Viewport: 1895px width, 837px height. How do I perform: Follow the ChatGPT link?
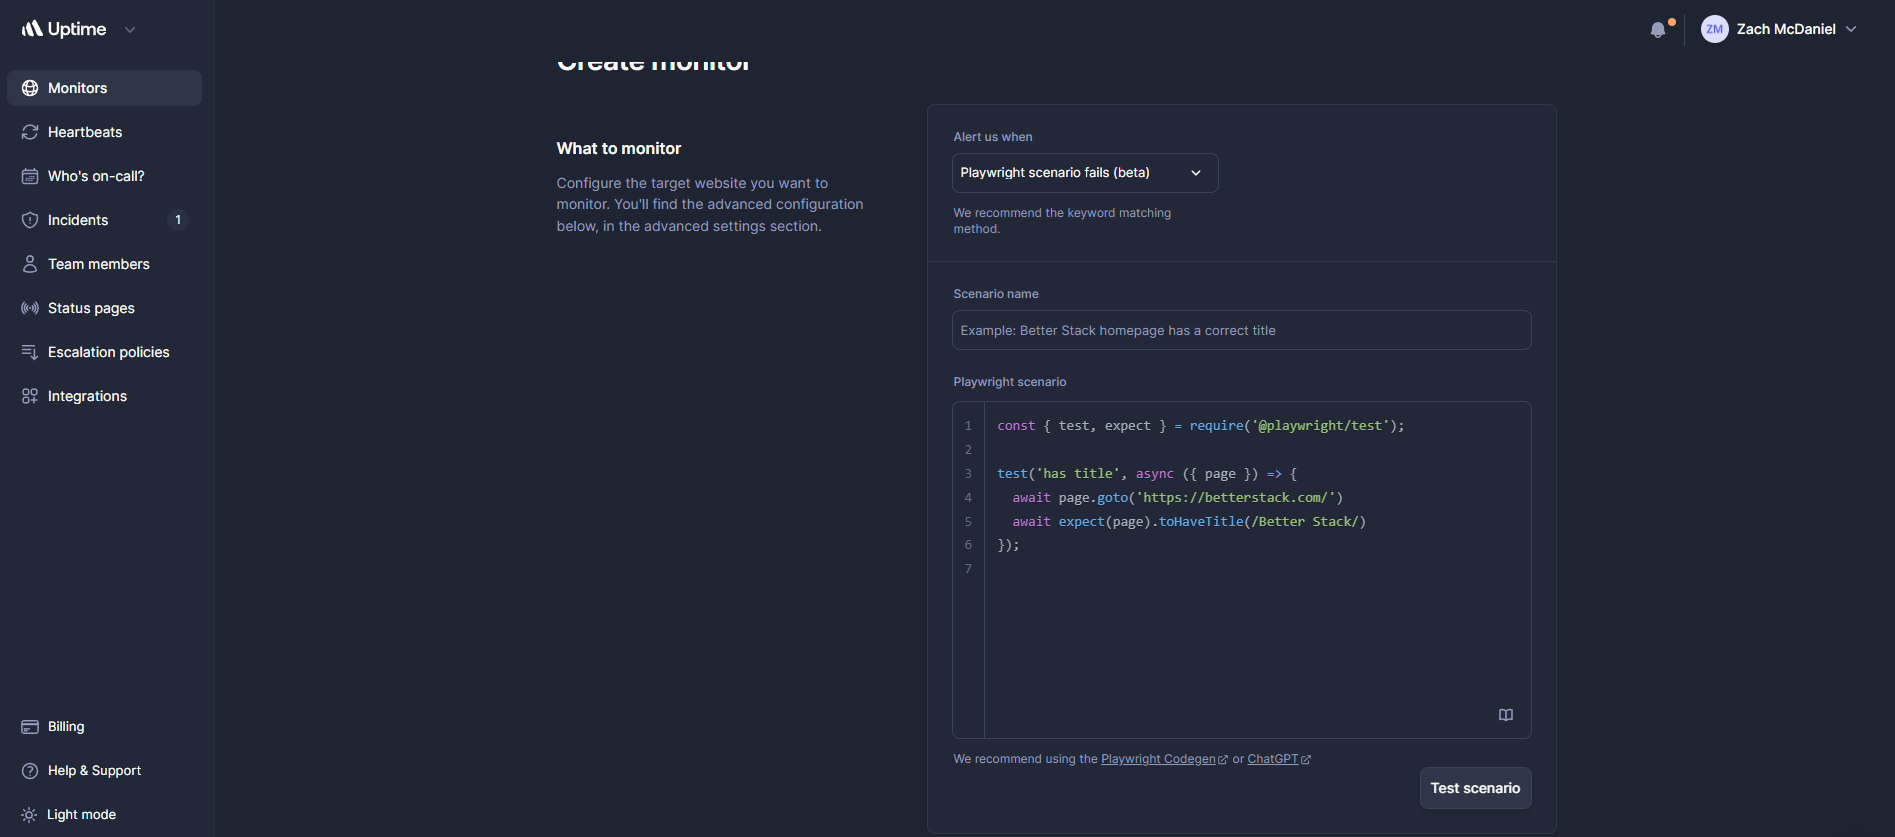1272,759
